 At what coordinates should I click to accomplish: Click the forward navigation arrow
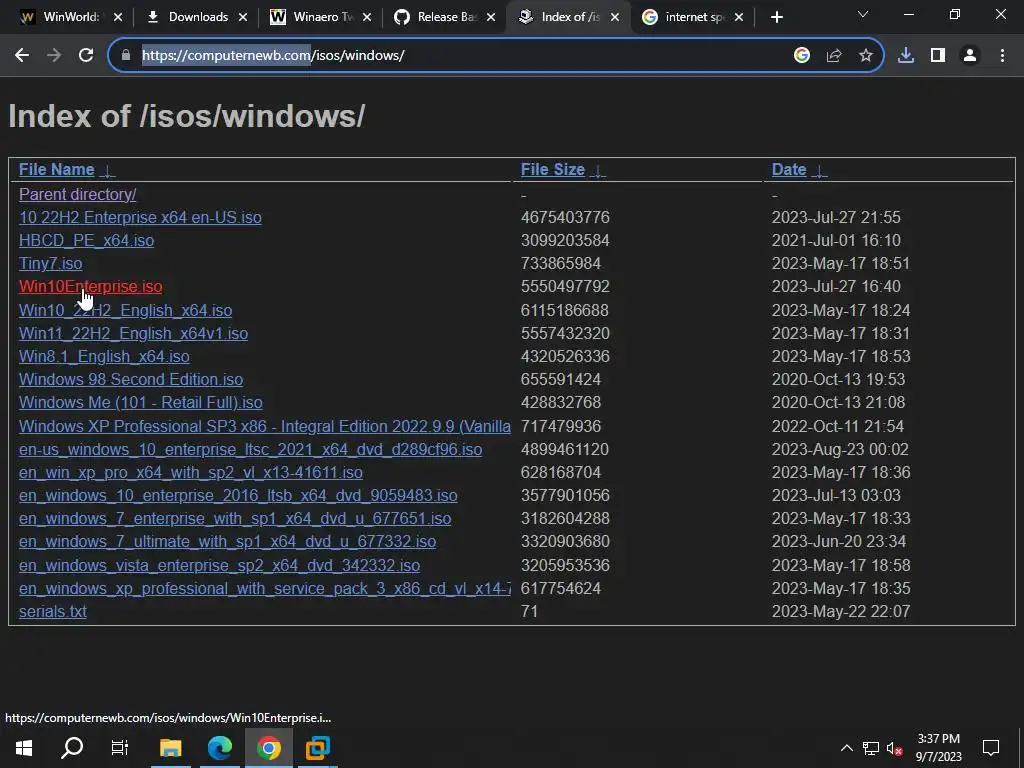pos(54,56)
